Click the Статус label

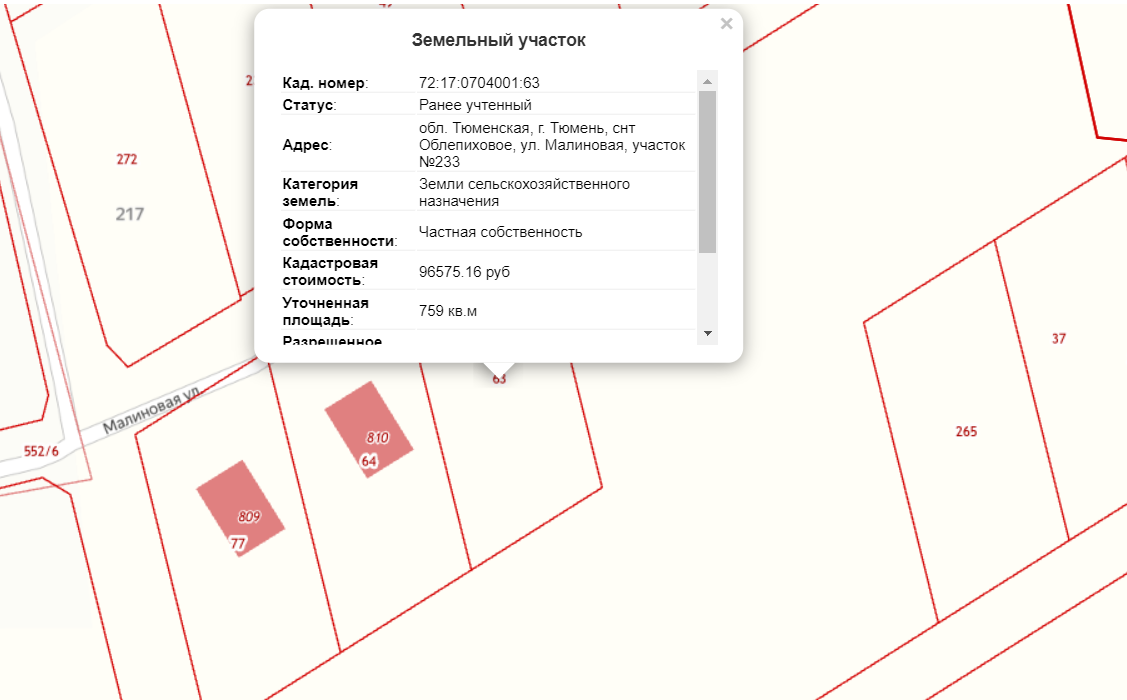tap(309, 105)
